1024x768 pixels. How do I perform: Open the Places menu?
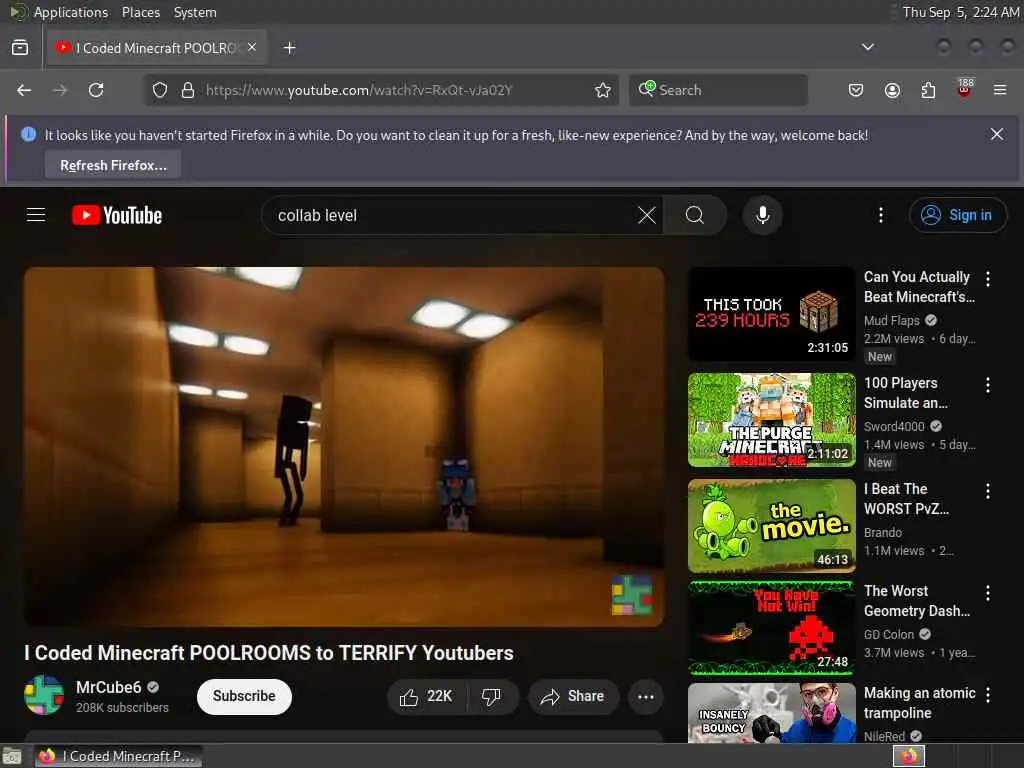click(x=141, y=12)
